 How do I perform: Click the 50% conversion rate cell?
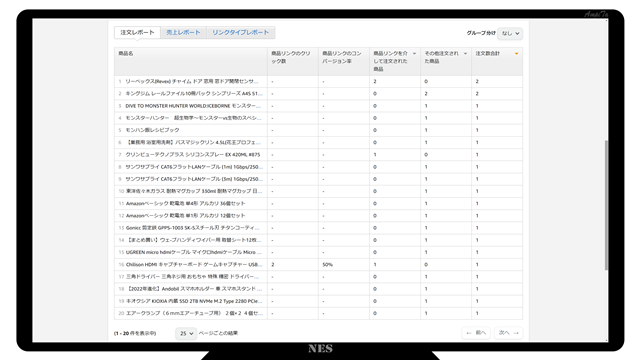(327, 264)
